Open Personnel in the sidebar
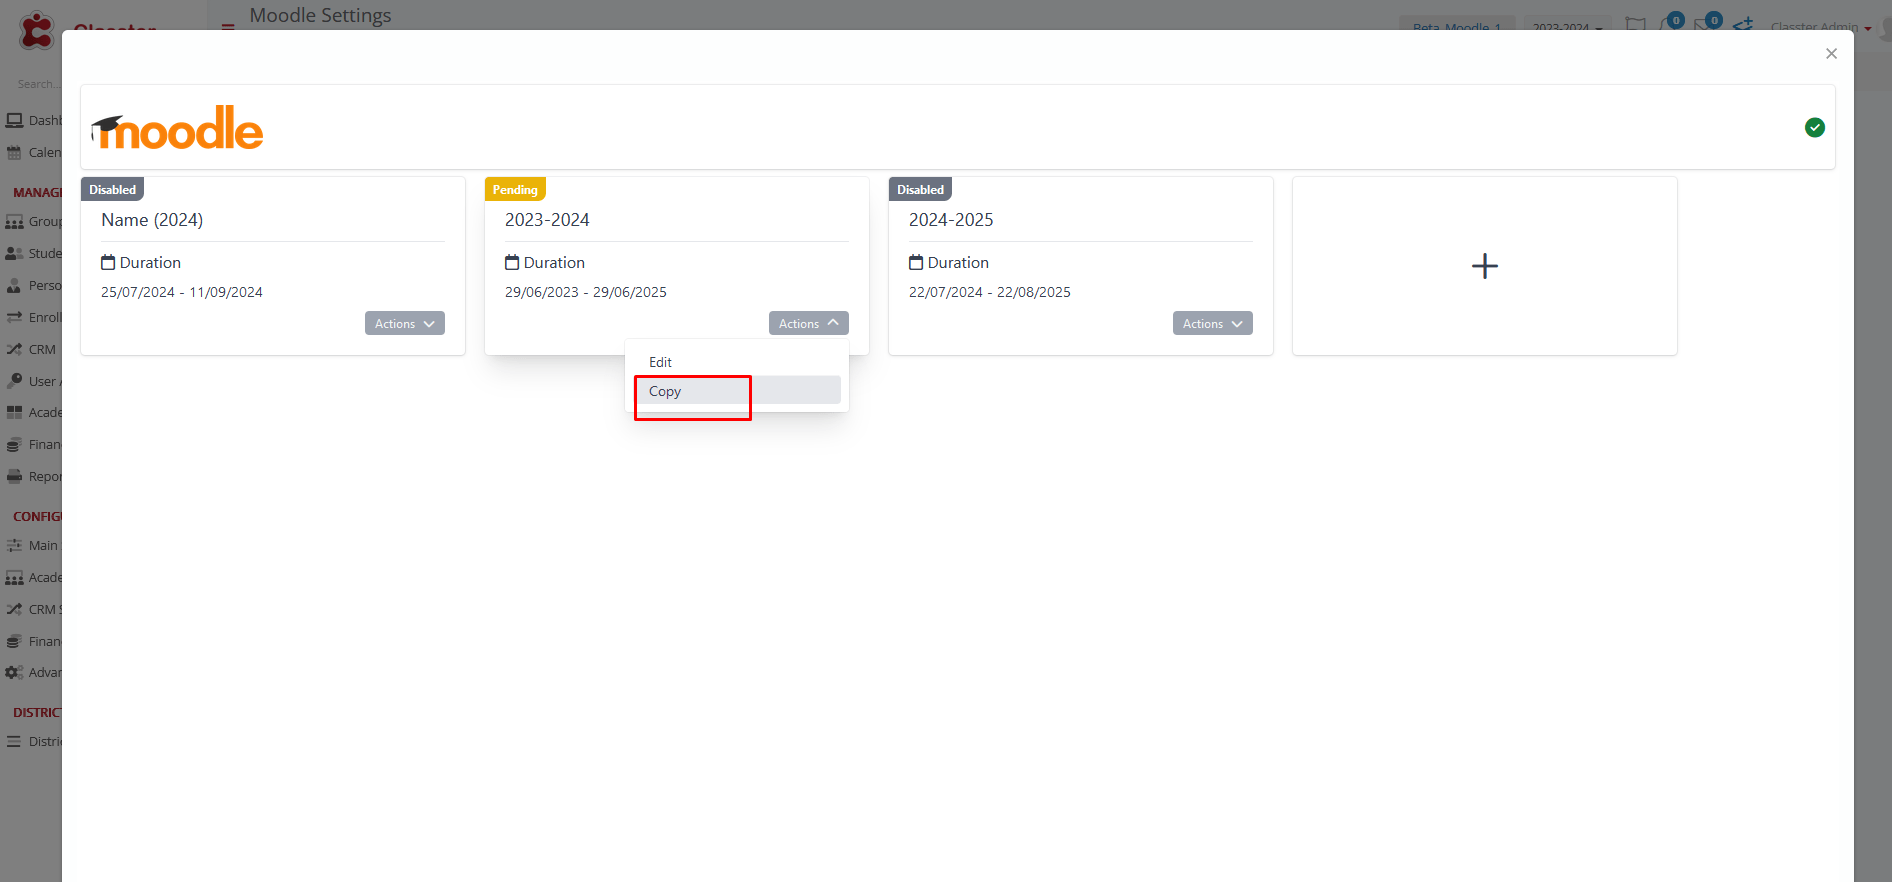This screenshot has width=1892, height=882. 32,286
